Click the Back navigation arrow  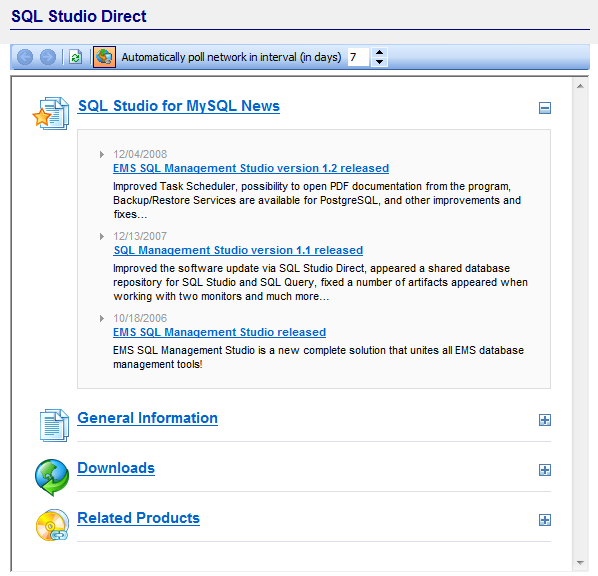point(25,57)
